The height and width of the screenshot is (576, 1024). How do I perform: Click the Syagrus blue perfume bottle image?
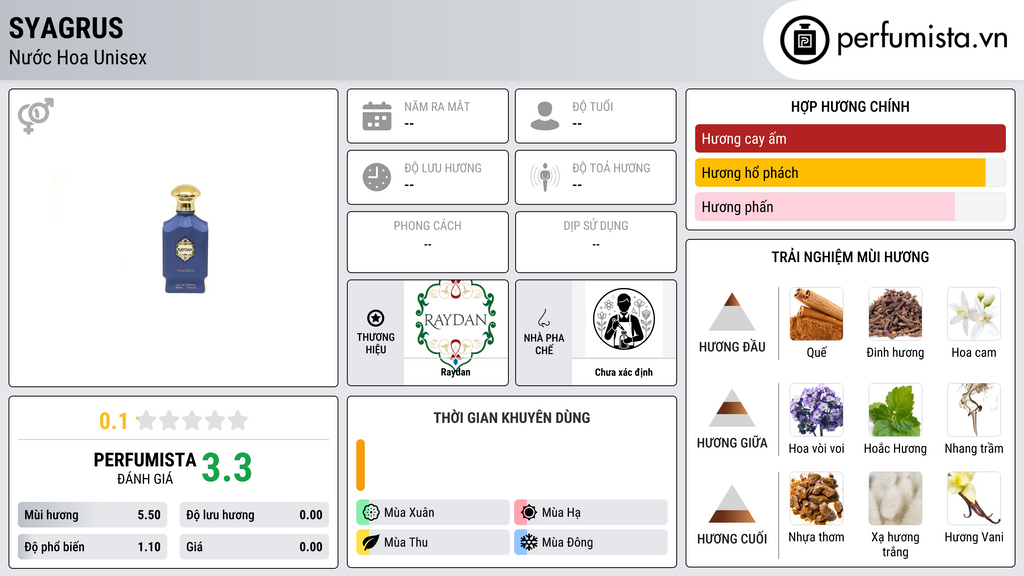(185, 239)
